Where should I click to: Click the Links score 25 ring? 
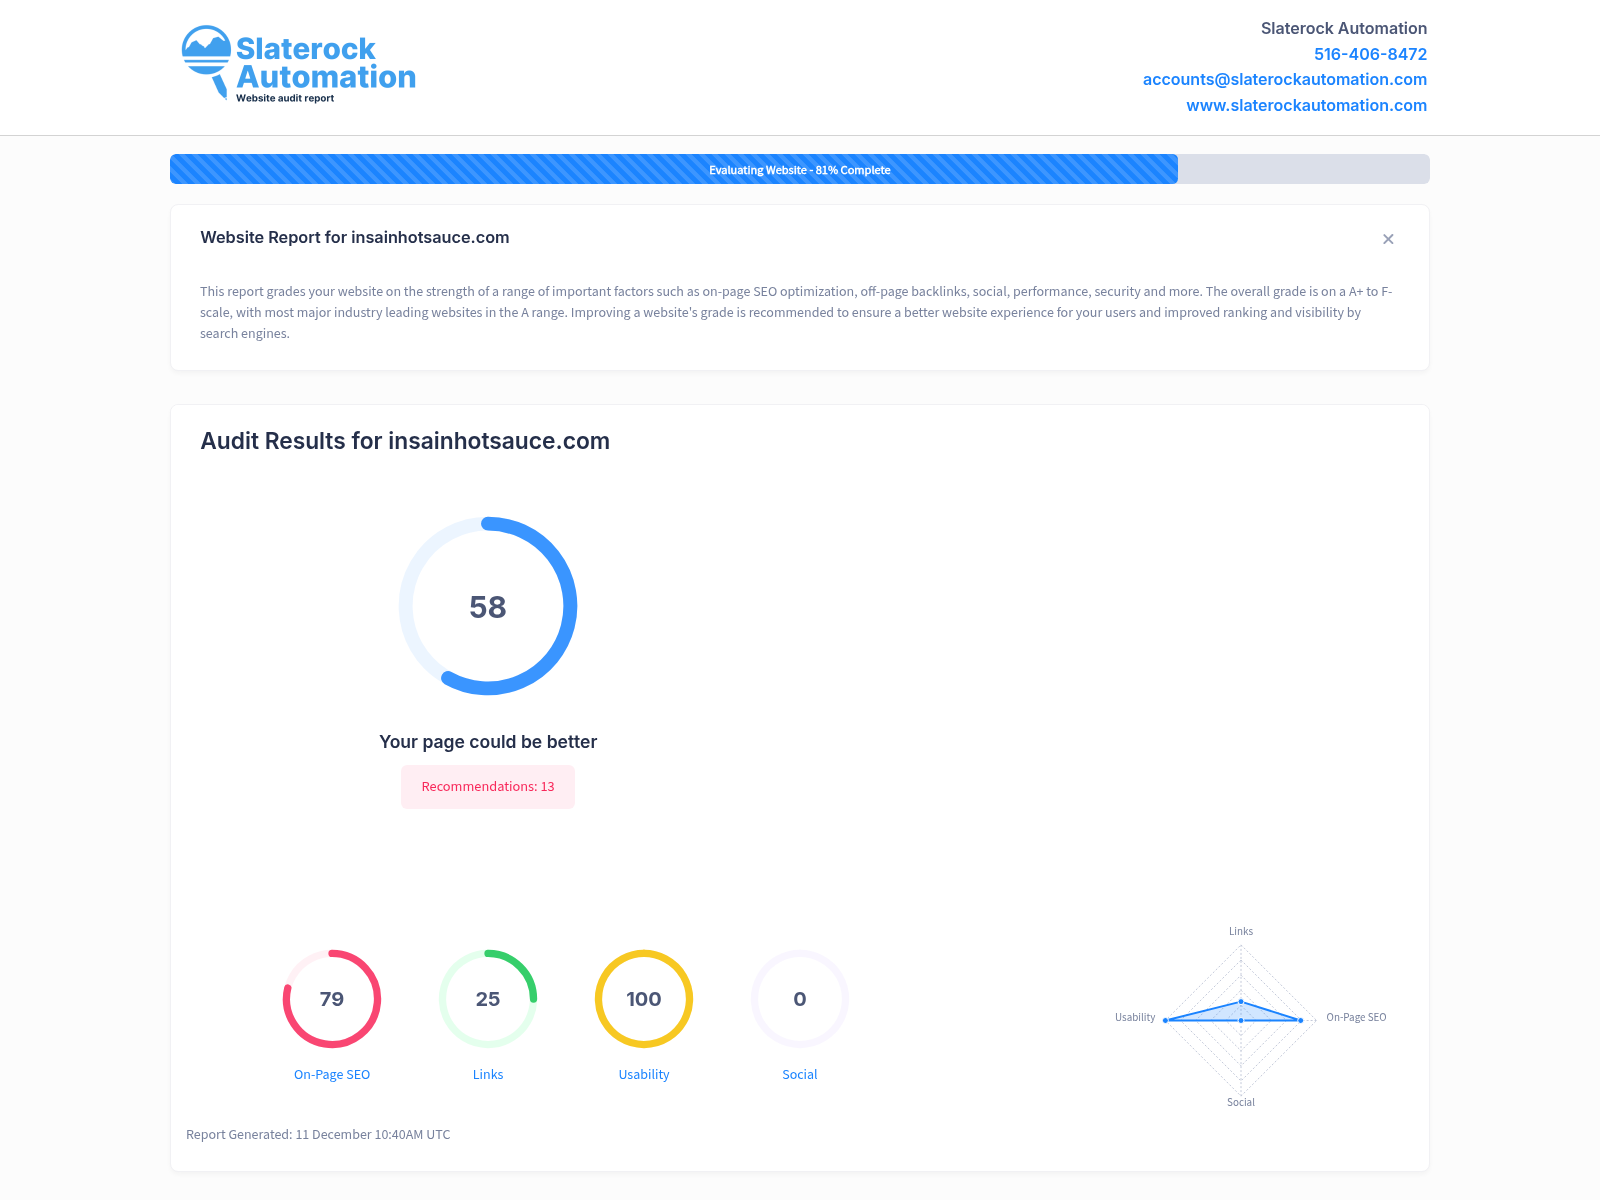(x=488, y=999)
